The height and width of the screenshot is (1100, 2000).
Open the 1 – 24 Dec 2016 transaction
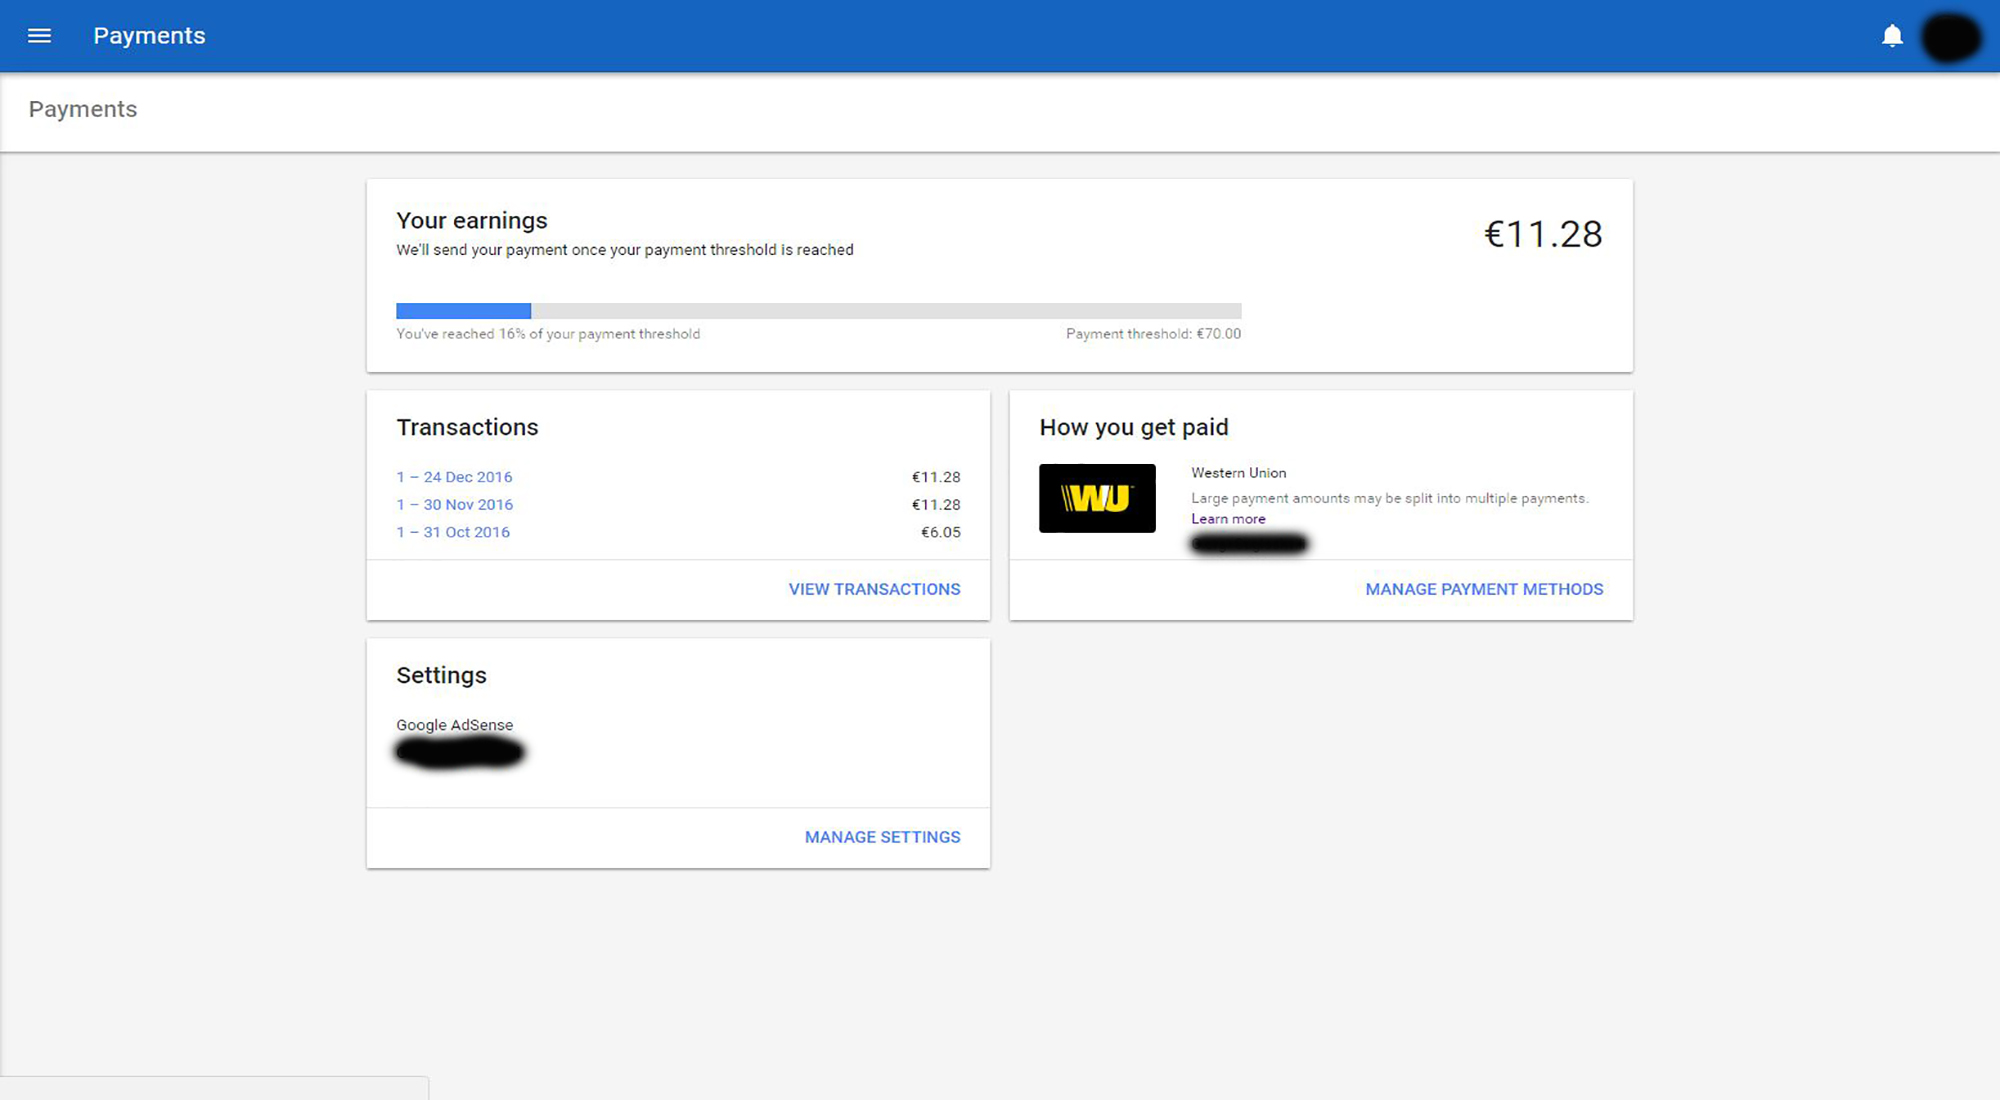click(454, 477)
